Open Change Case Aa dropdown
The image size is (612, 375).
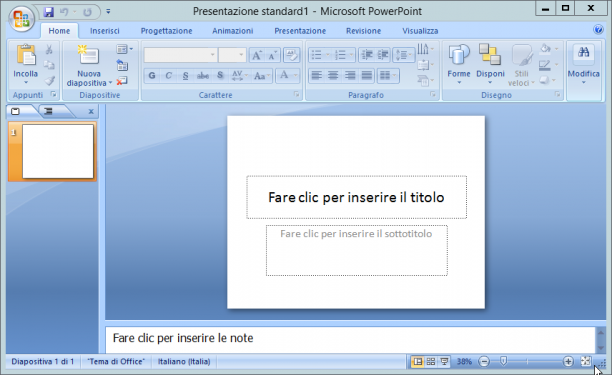point(262,76)
